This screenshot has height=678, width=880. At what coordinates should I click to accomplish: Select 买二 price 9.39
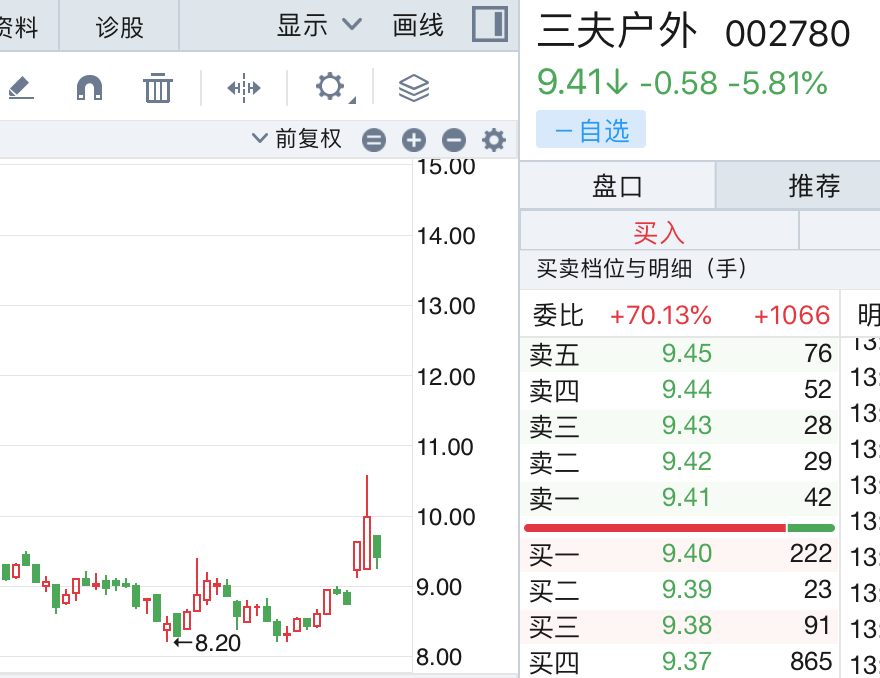(x=686, y=590)
